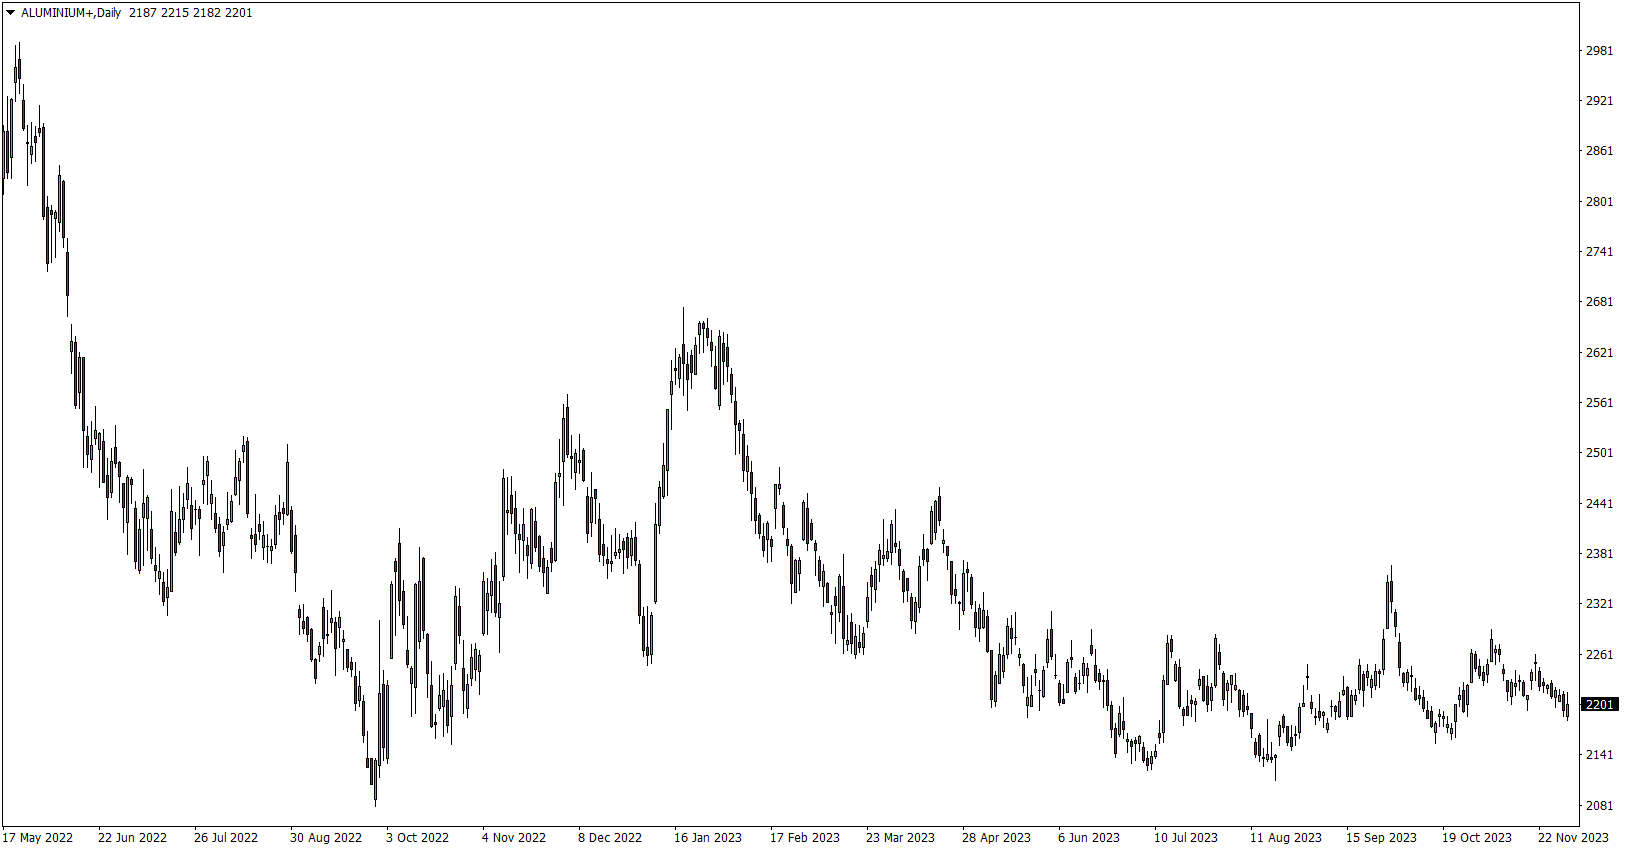1629x850 pixels.
Task: Click the 2681 price level label
Action: point(1599,302)
